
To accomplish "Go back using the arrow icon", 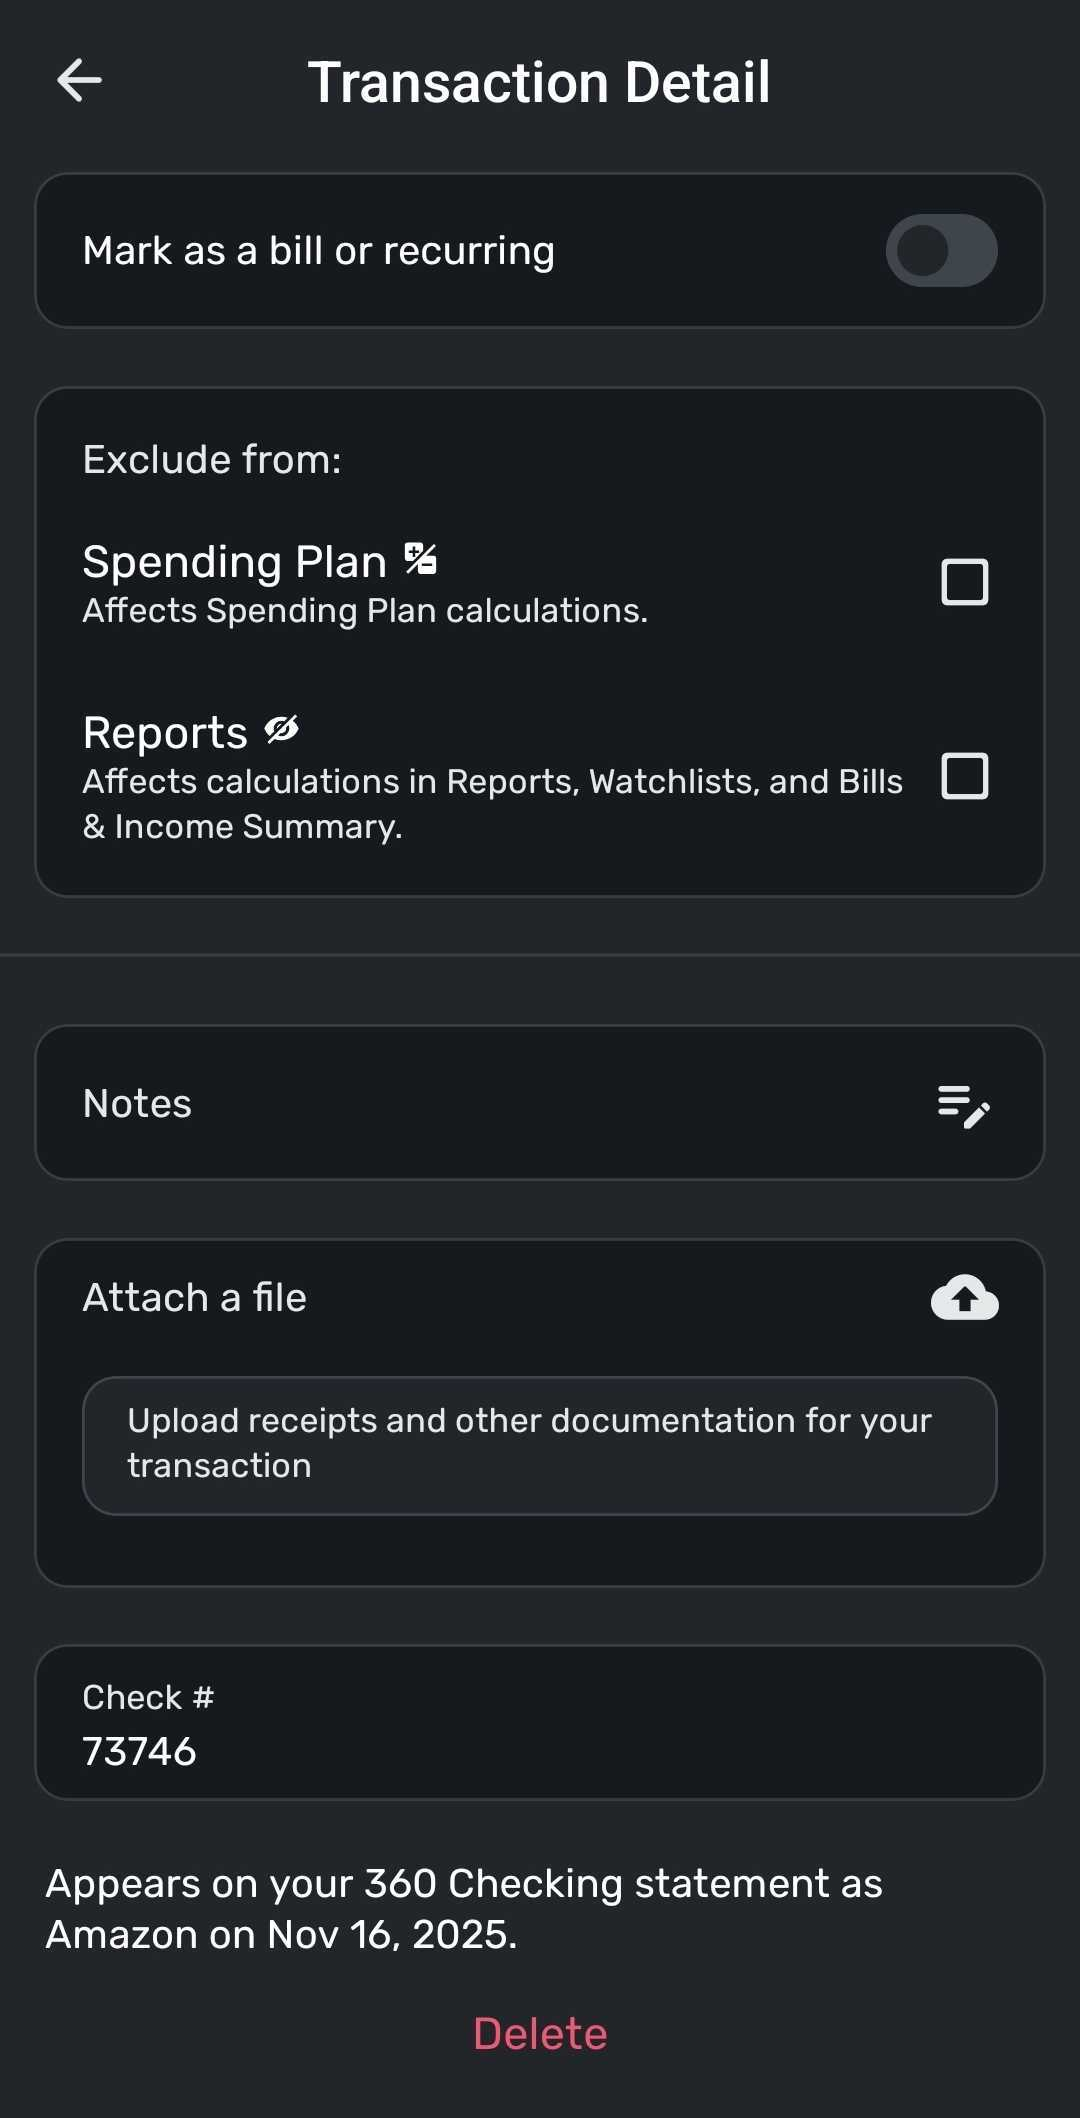I will (80, 81).
